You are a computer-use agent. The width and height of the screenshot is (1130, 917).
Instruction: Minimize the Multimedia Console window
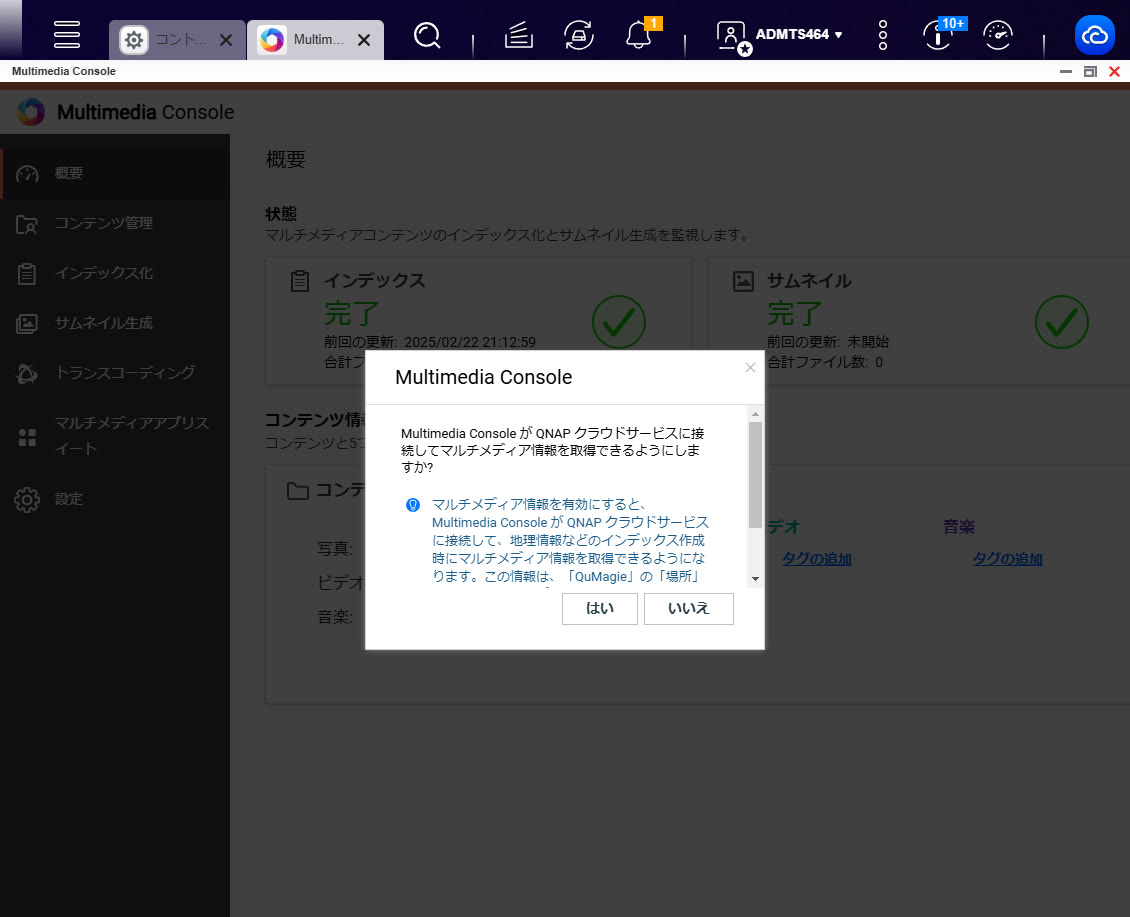[x=1066, y=71]
